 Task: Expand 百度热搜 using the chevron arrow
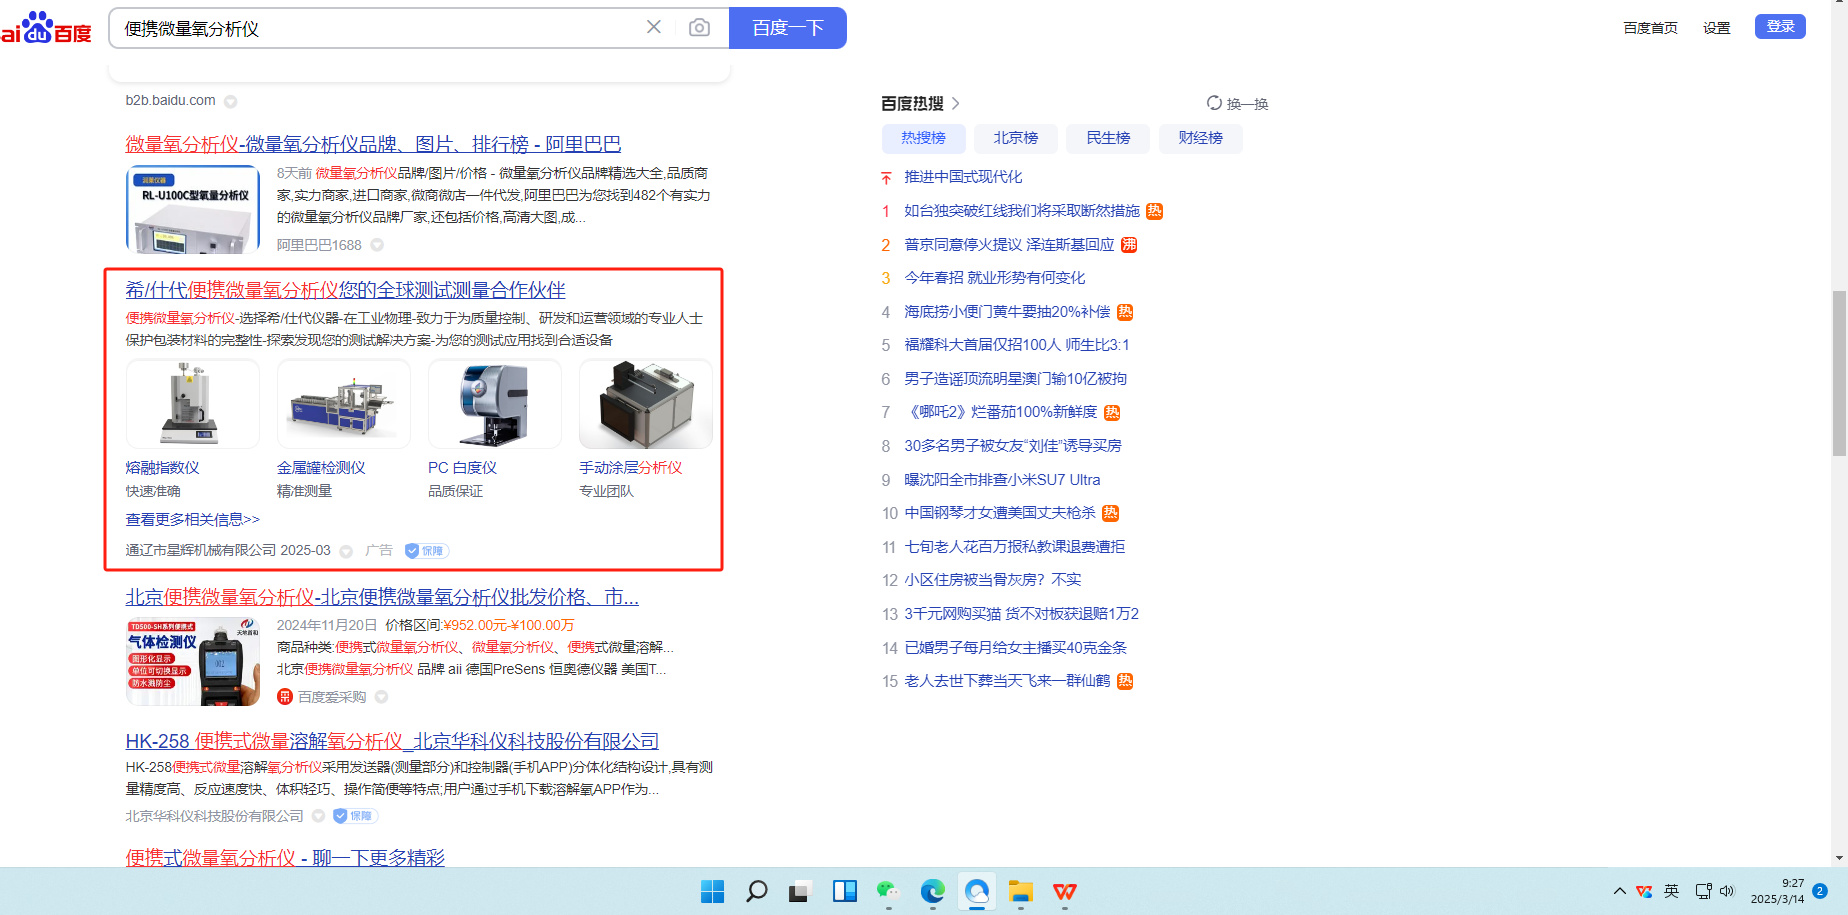956,103
